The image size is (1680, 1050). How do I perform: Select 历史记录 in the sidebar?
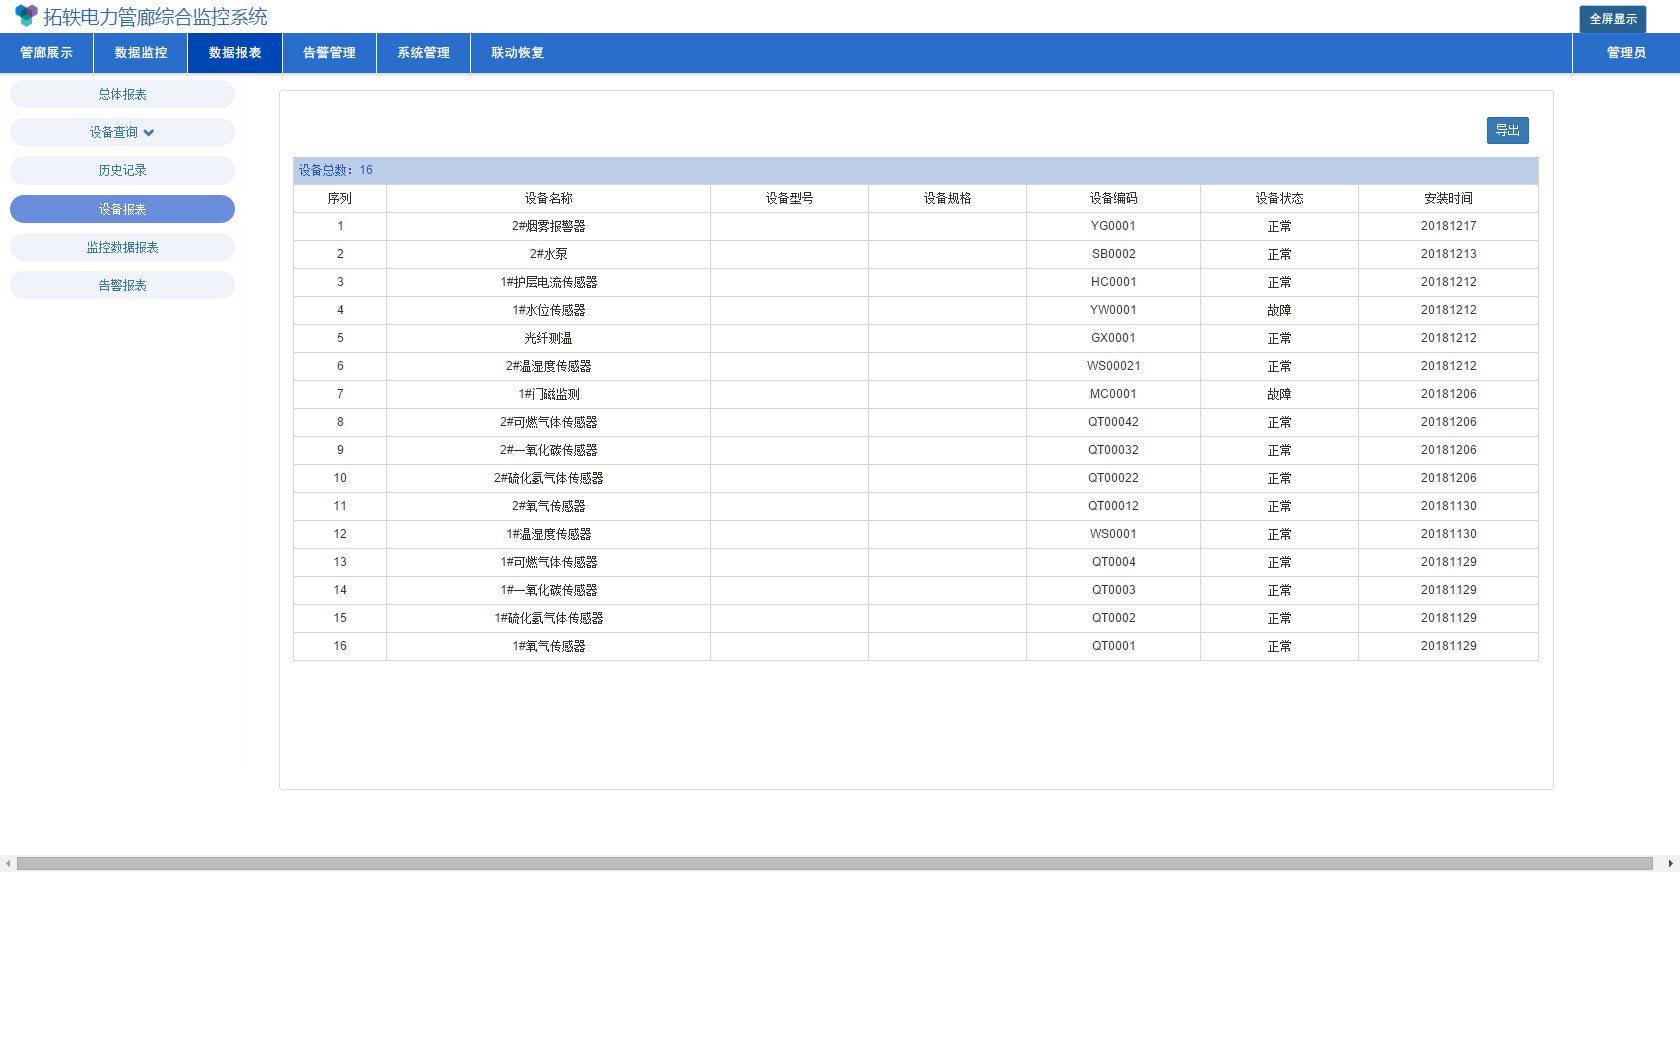[x=122, y=170]
